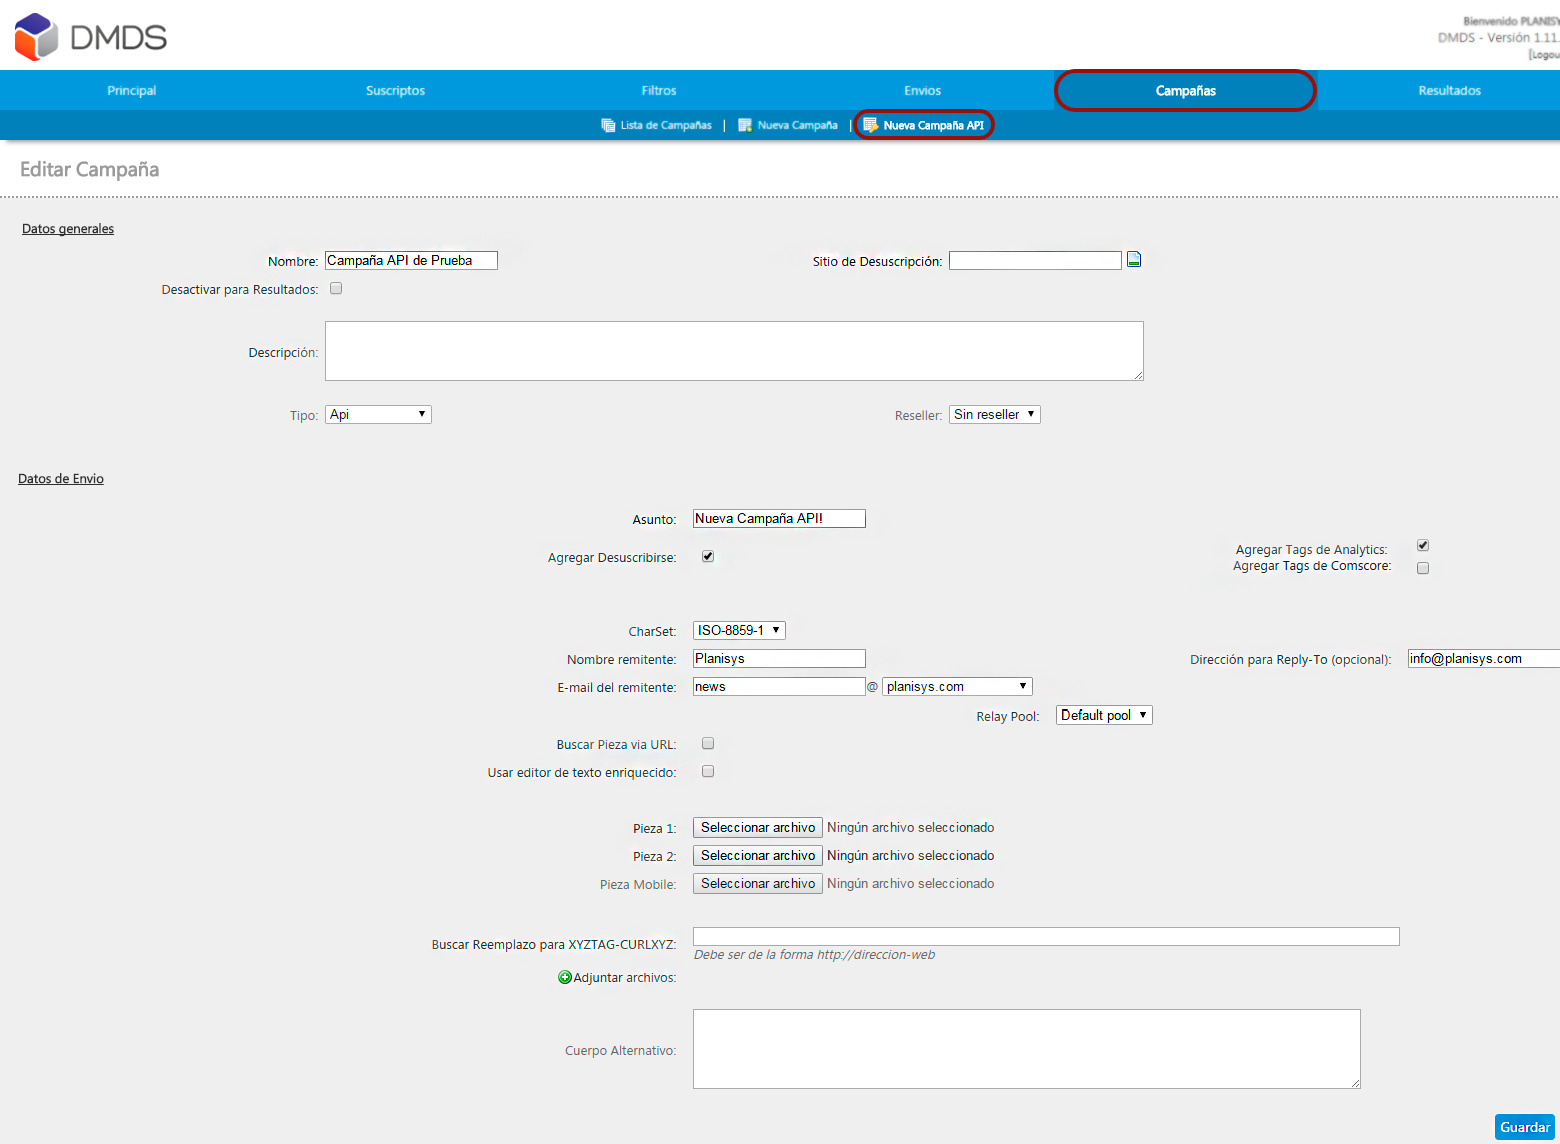
Task: Switch to Filtros tab
Action: coord(659,90)
